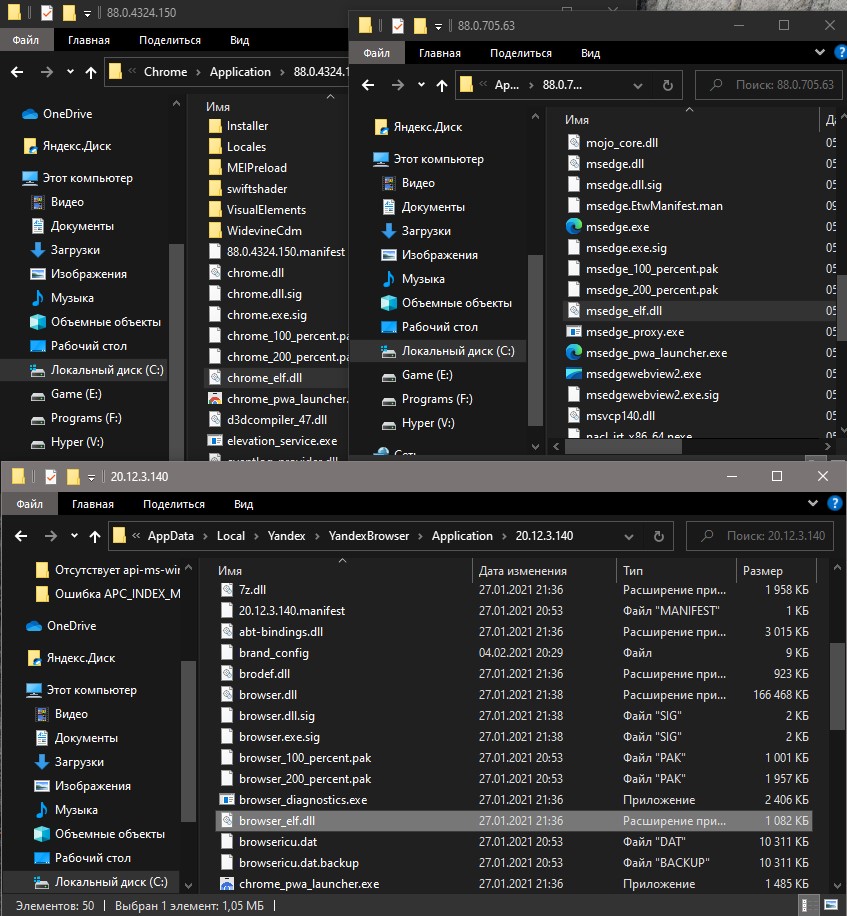Select msedge_elf.dll in Edge window

[x=623, y=311]
